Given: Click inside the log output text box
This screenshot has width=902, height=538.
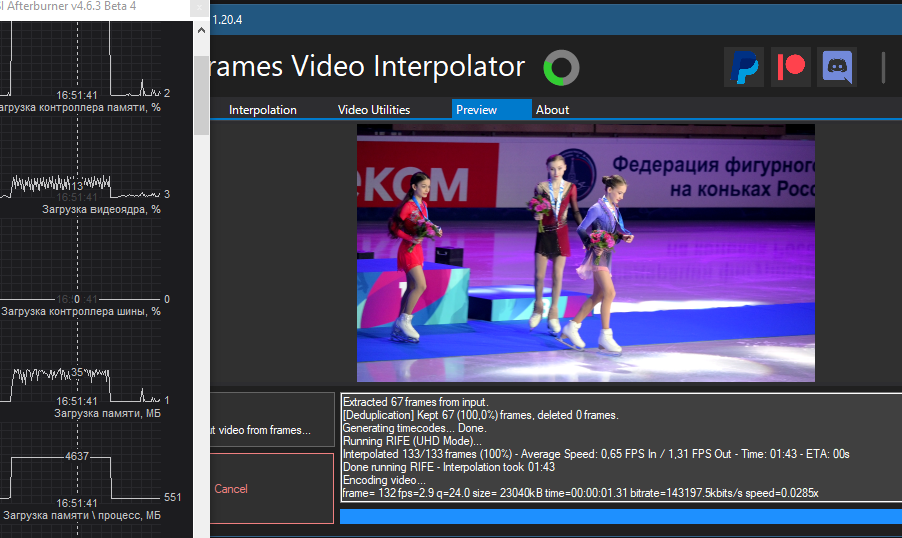Looking at the screenshot, I should point(620,447).
